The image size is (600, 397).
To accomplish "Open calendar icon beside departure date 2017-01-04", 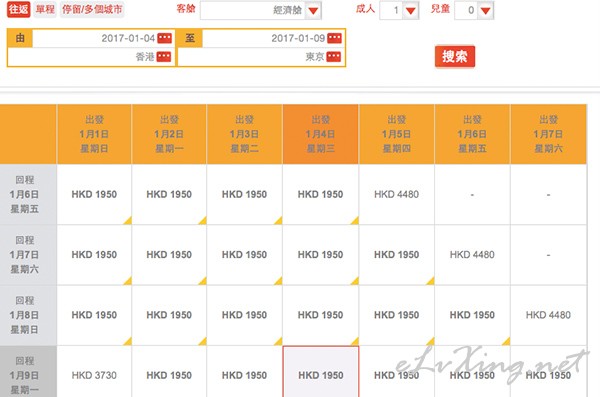I will pyautogui.click(x=165, y=38).
